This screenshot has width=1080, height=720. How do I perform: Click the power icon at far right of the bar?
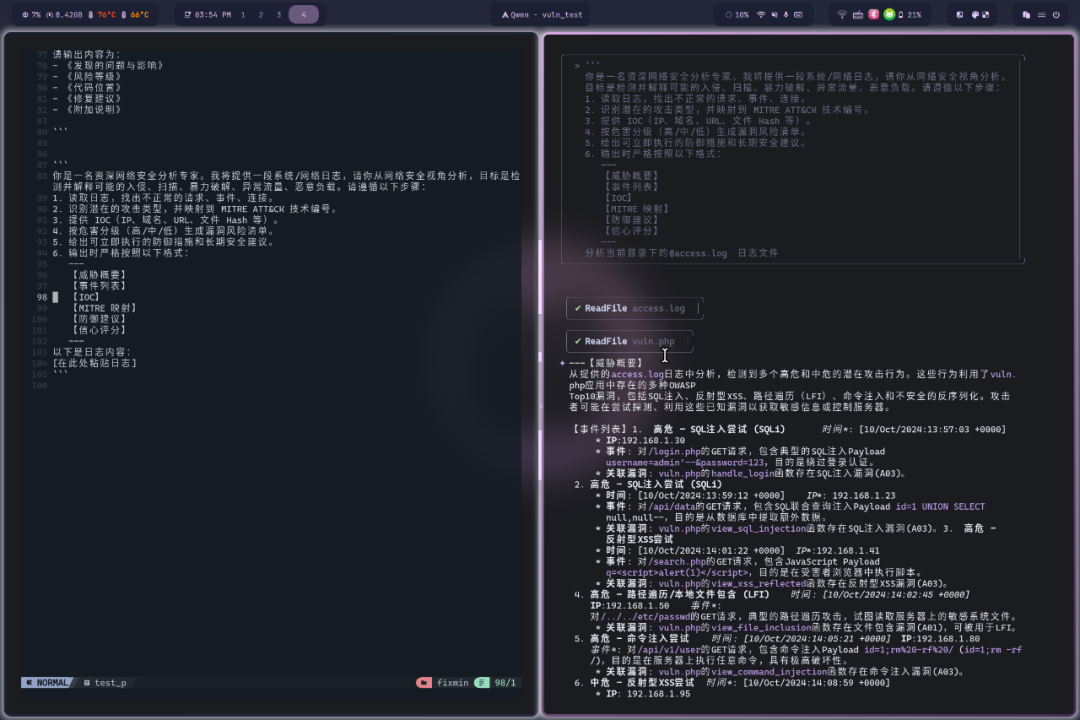[x=1057, y=14]
